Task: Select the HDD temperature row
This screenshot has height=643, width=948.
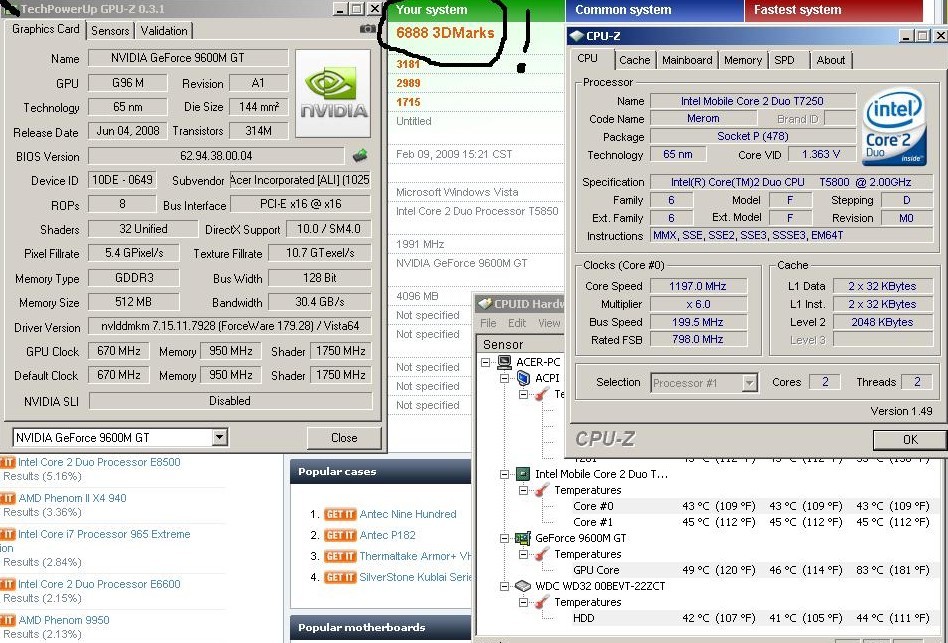Action: tap(751, 618)
